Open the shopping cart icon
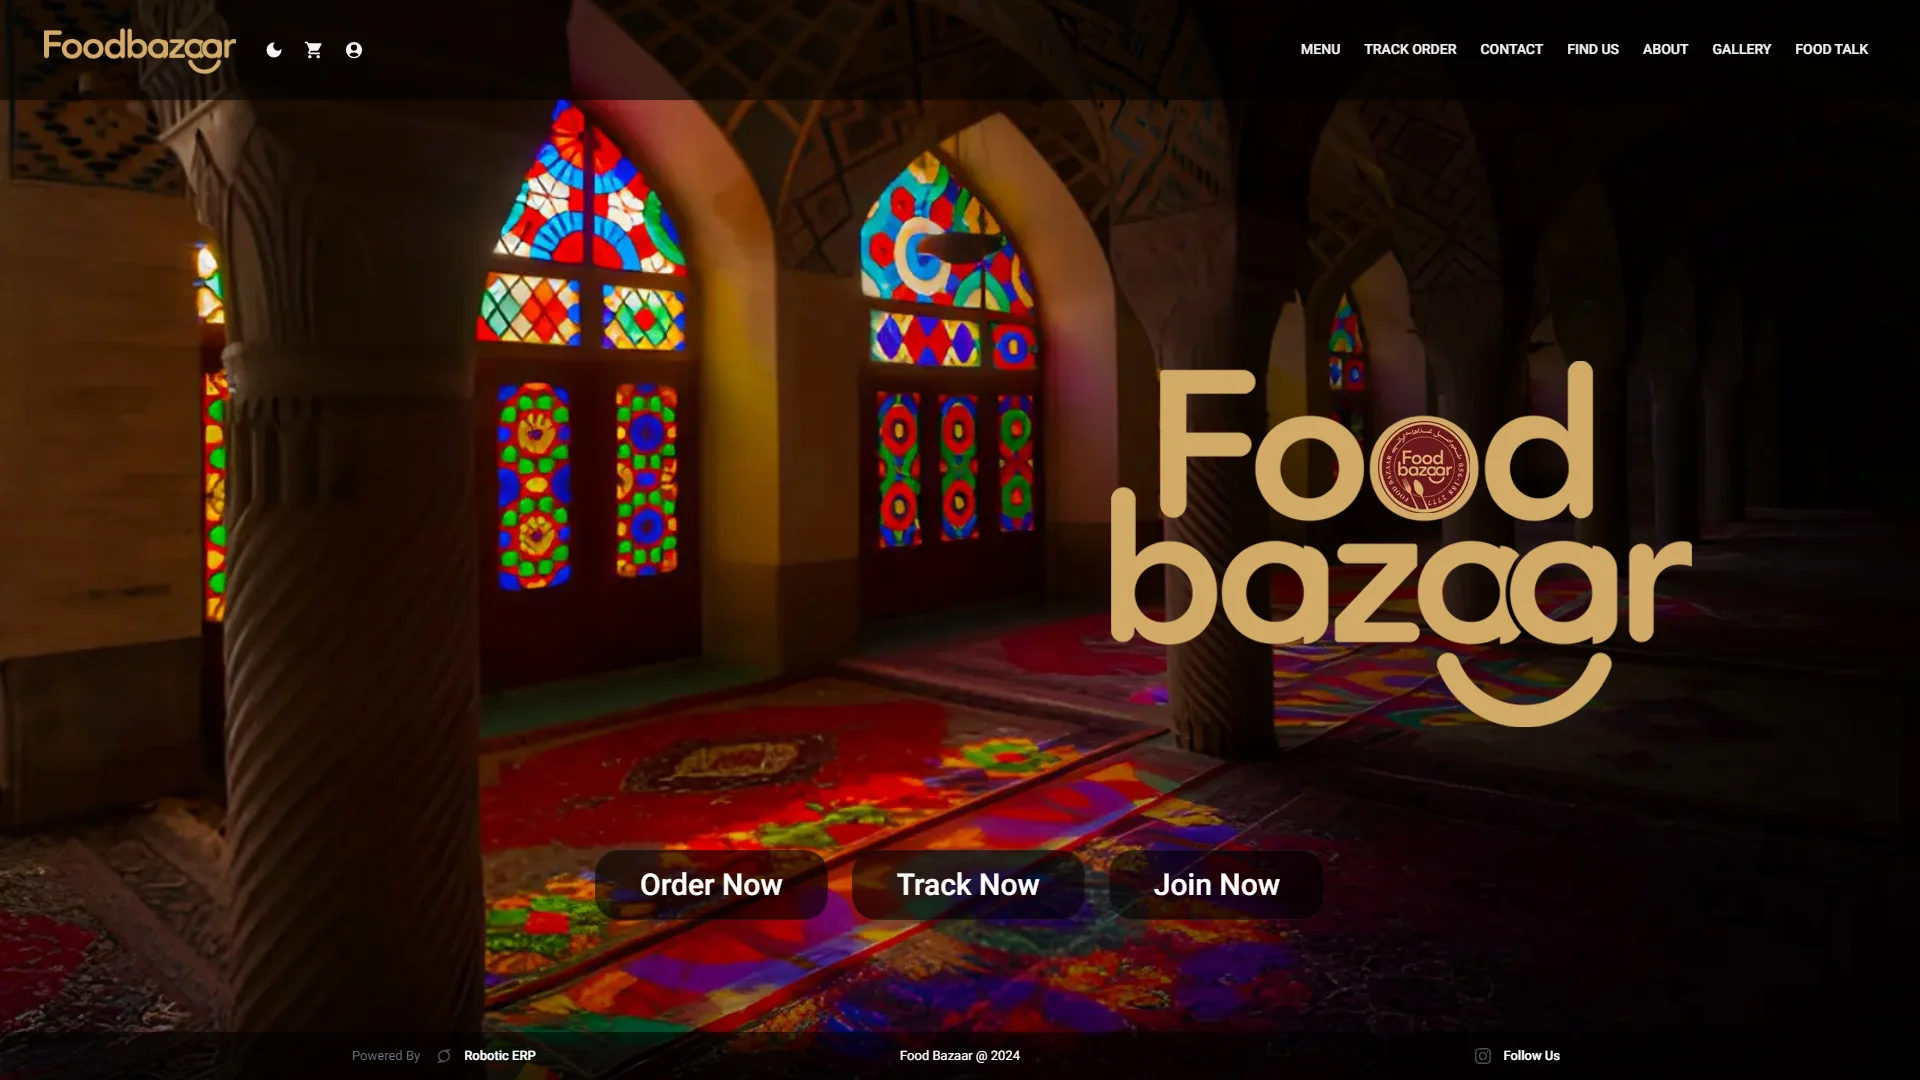 (313, 50)
